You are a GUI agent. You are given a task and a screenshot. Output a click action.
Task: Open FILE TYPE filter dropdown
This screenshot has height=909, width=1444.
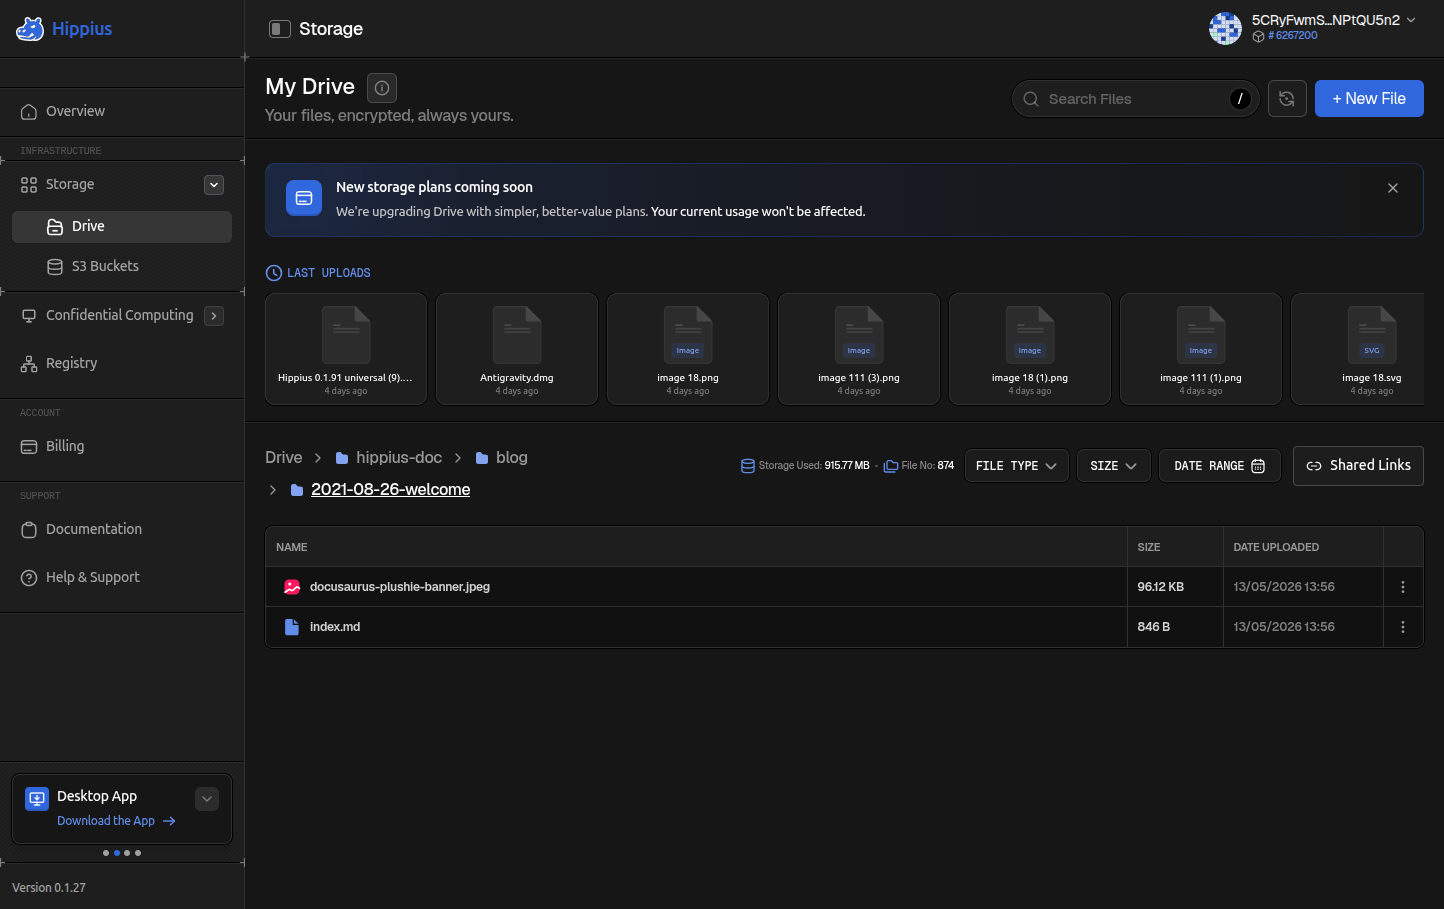[x=1017, y=466]
